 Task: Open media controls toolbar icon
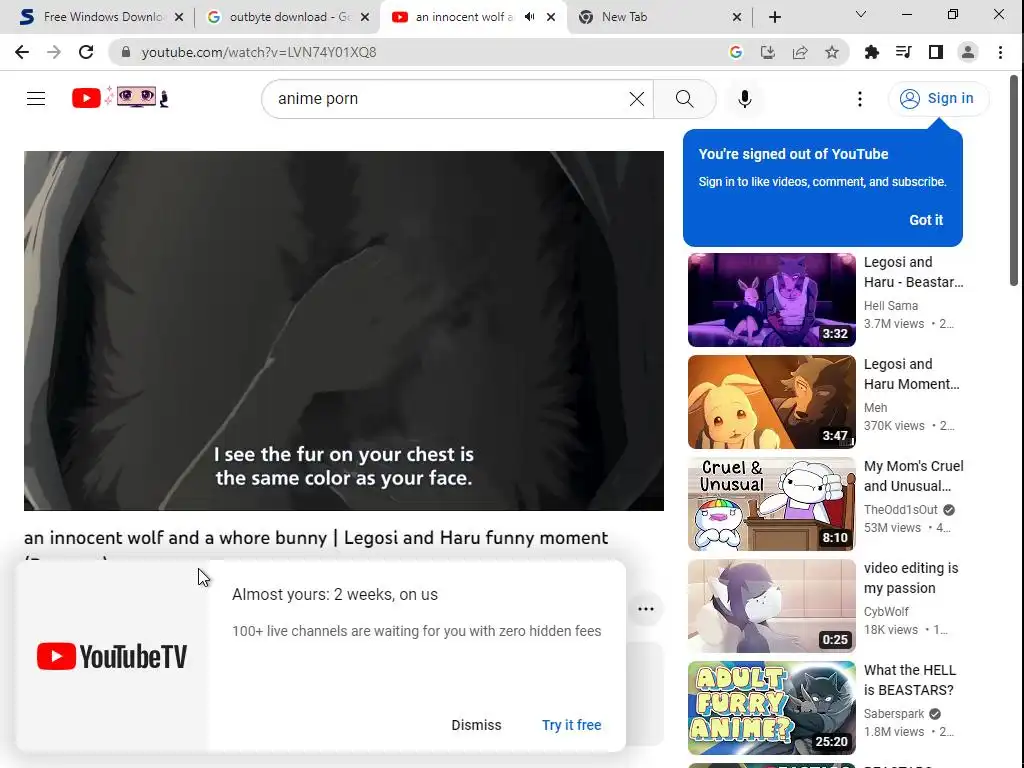(x=903, y=52)
